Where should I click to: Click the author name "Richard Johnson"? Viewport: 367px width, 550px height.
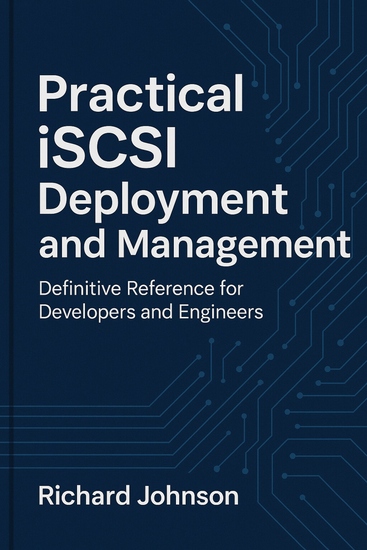139,496
